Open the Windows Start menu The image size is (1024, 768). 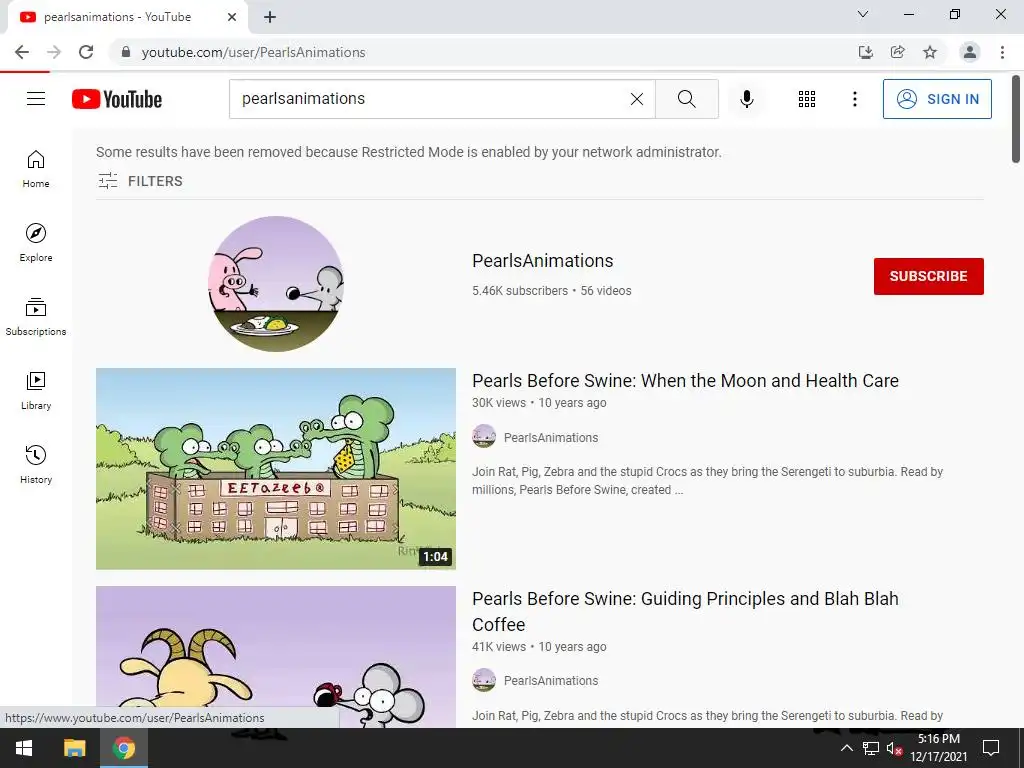coord(24,748)
